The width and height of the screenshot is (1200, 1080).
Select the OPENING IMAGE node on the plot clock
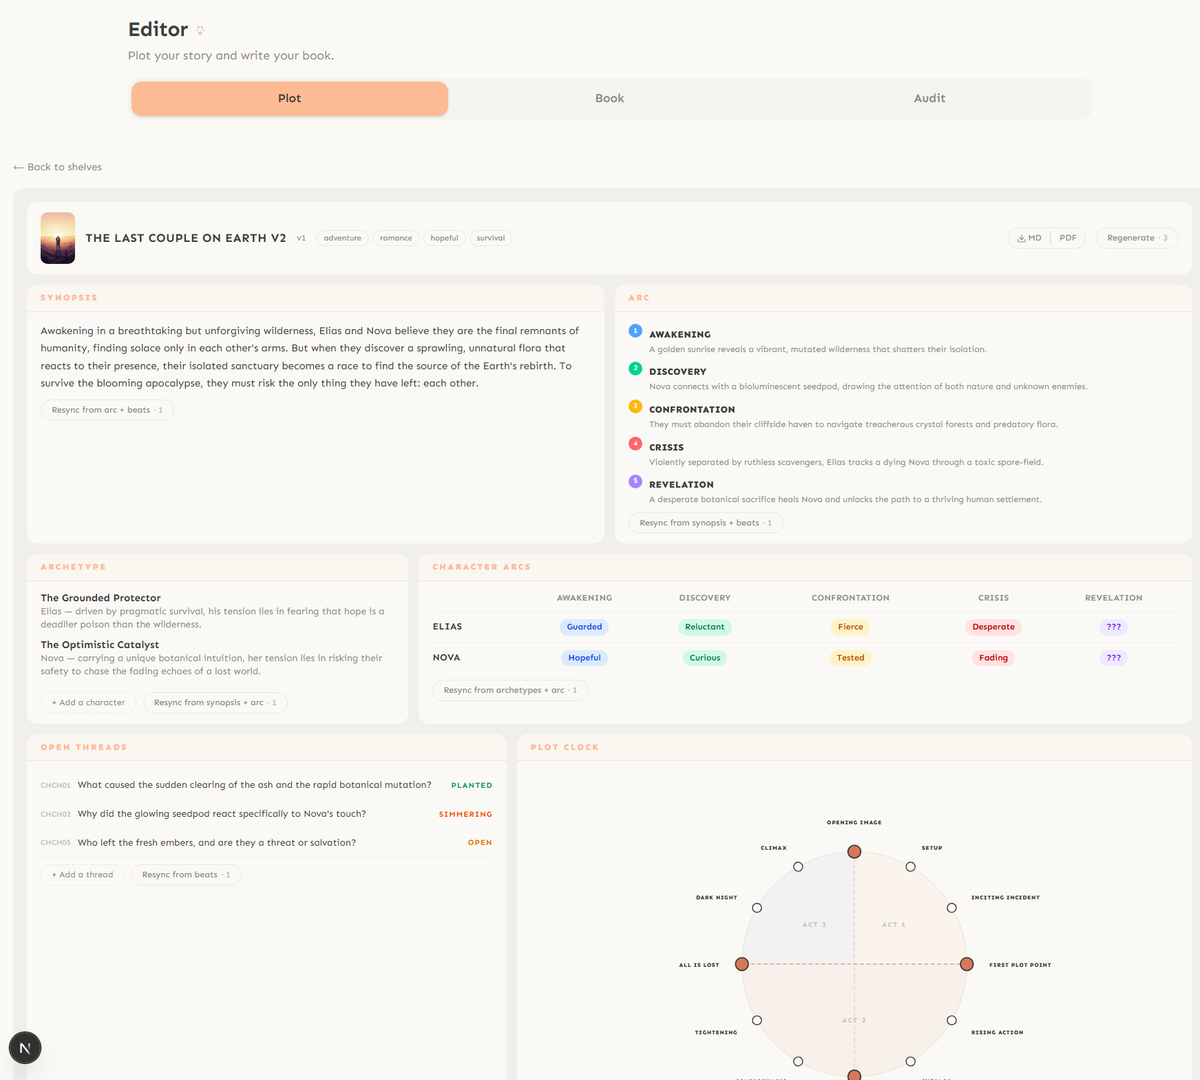854,851
